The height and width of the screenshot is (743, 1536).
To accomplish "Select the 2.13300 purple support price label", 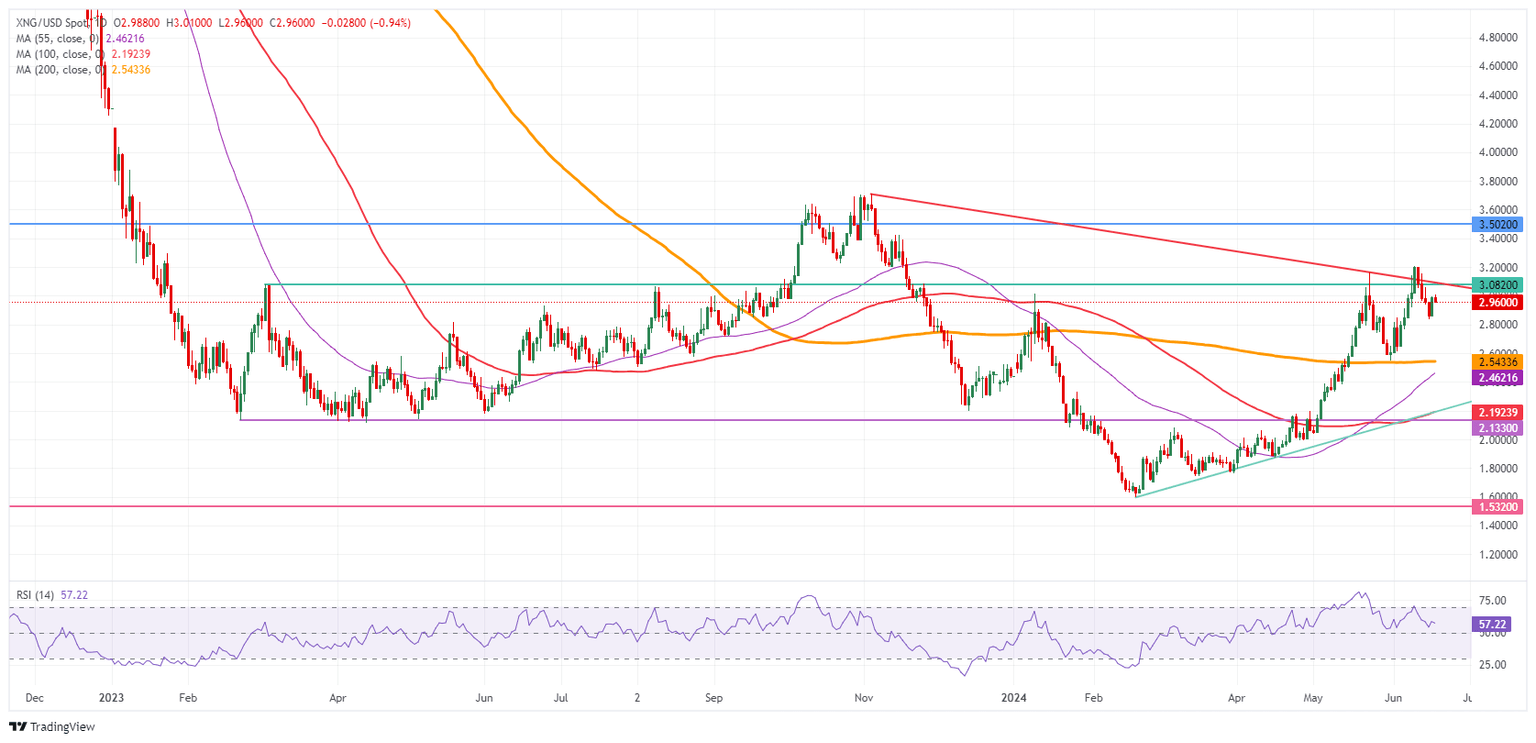I will click(x=1498, y=428).
